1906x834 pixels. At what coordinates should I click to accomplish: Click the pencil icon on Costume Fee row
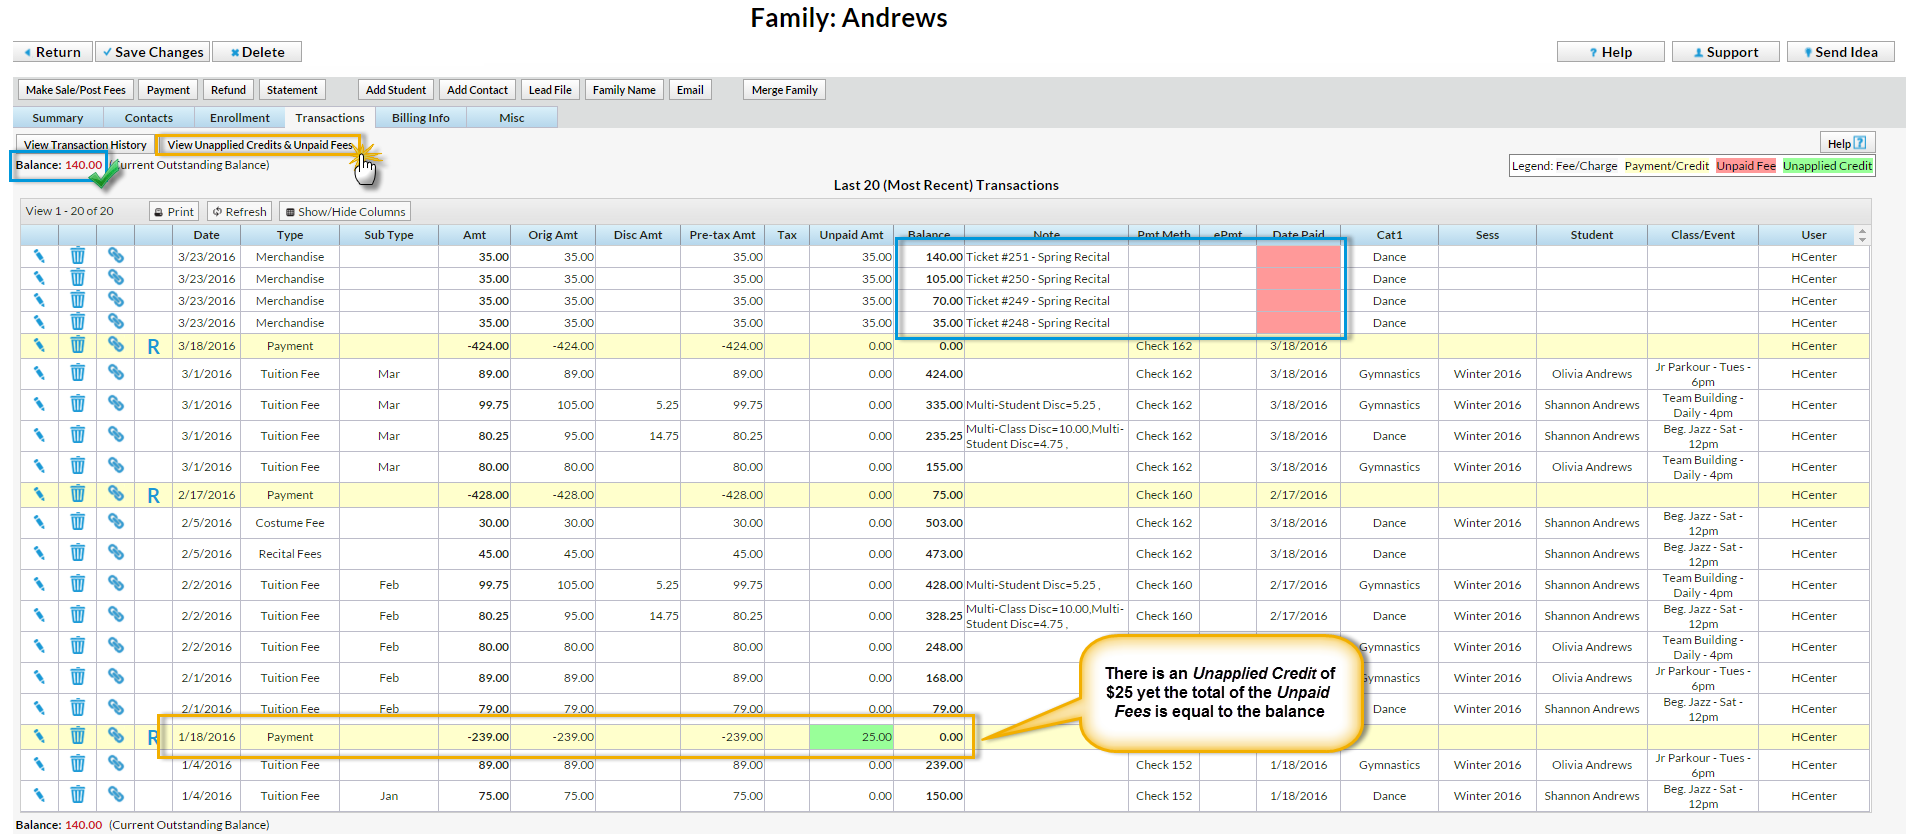click(x=39, y=522)
